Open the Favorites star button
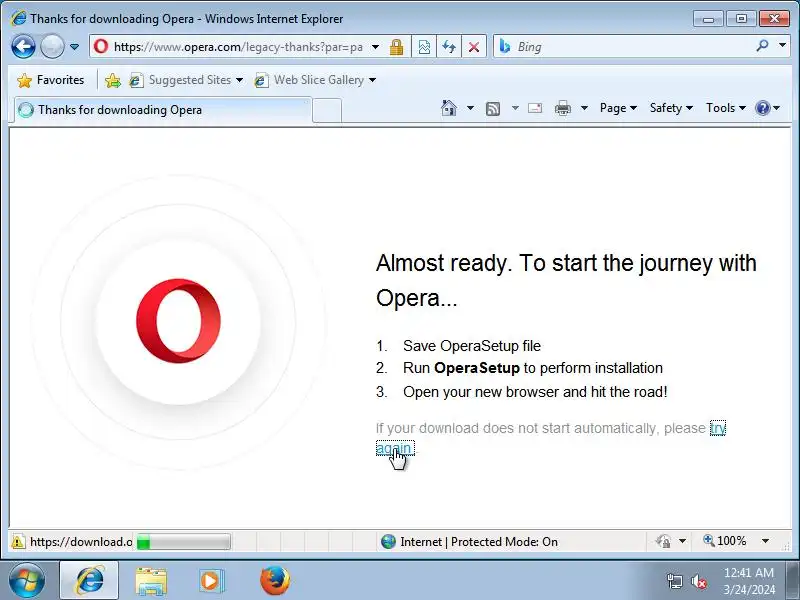This screenshot has width=800, height=600. click(x=51, y=80)
